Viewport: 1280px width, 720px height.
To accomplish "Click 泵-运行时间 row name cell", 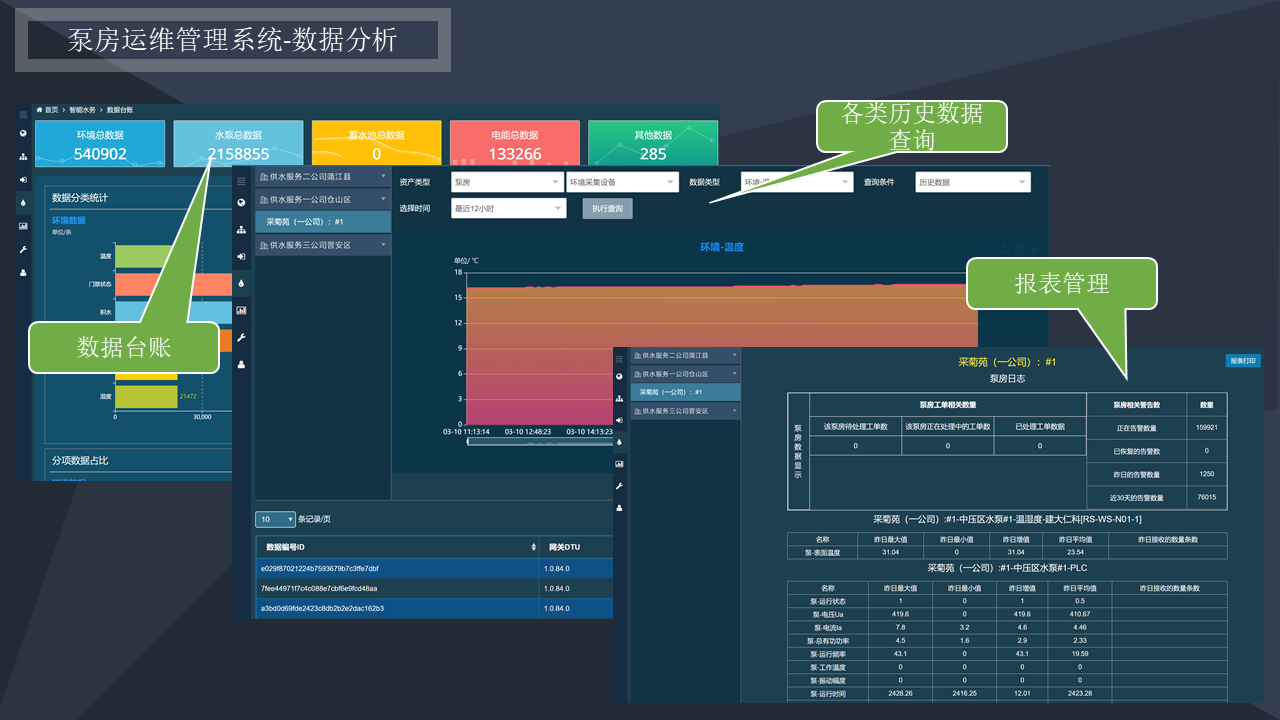I will (x=827, y=693).
